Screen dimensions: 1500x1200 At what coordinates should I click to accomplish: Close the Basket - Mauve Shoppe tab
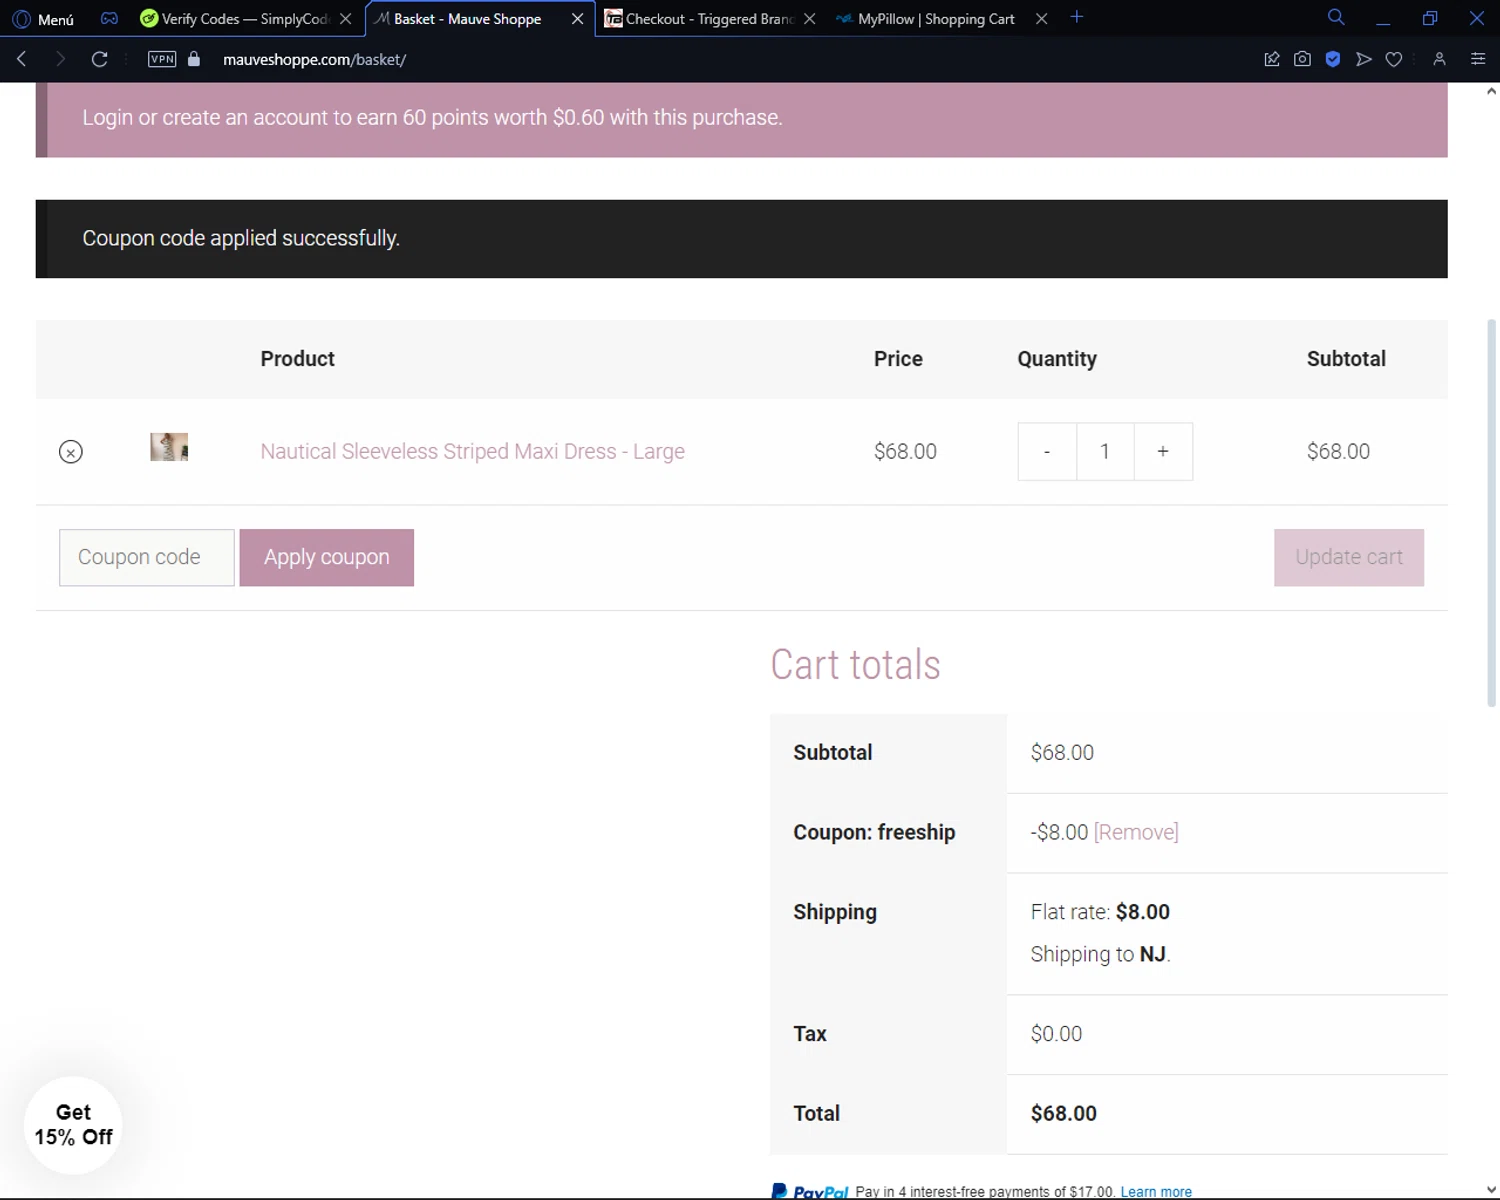(577, 19)
